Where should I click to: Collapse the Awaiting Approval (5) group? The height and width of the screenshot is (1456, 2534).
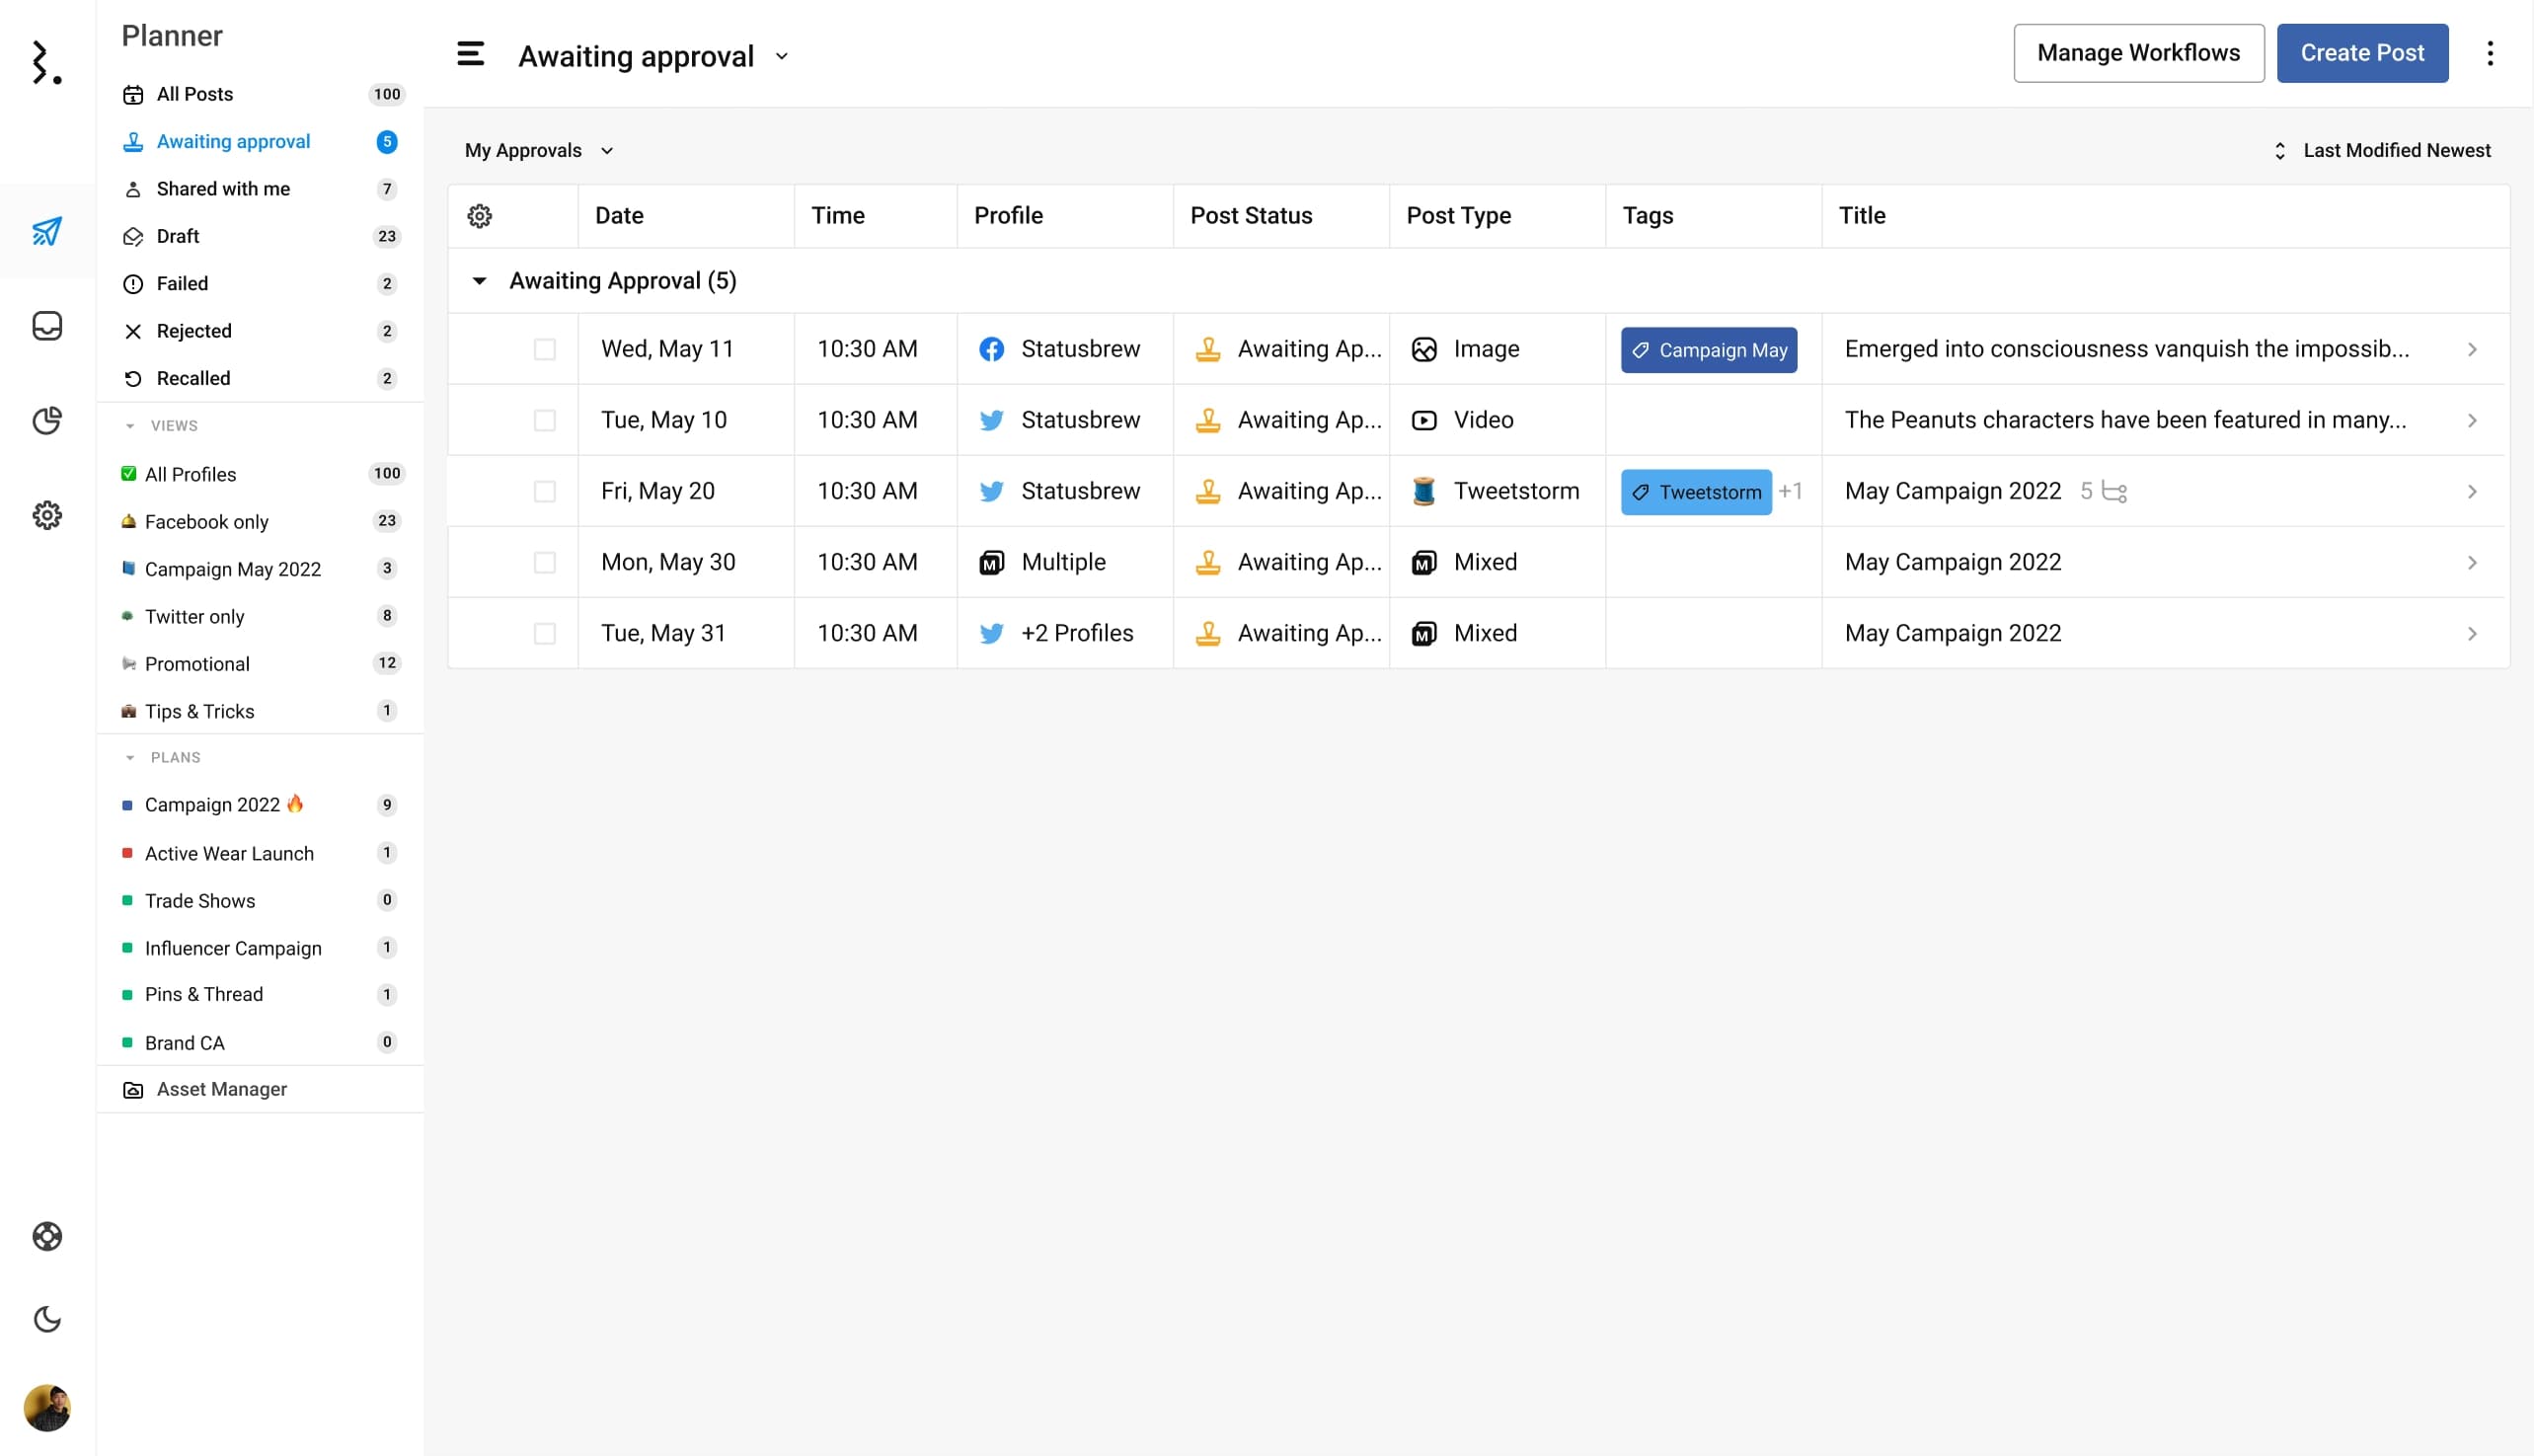click(x=480, y=281)
